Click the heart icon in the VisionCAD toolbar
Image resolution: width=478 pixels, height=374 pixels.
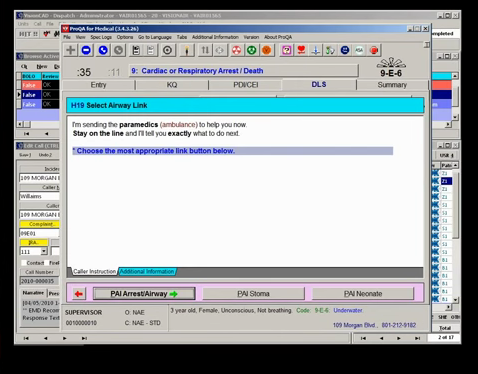pos(47,34)
